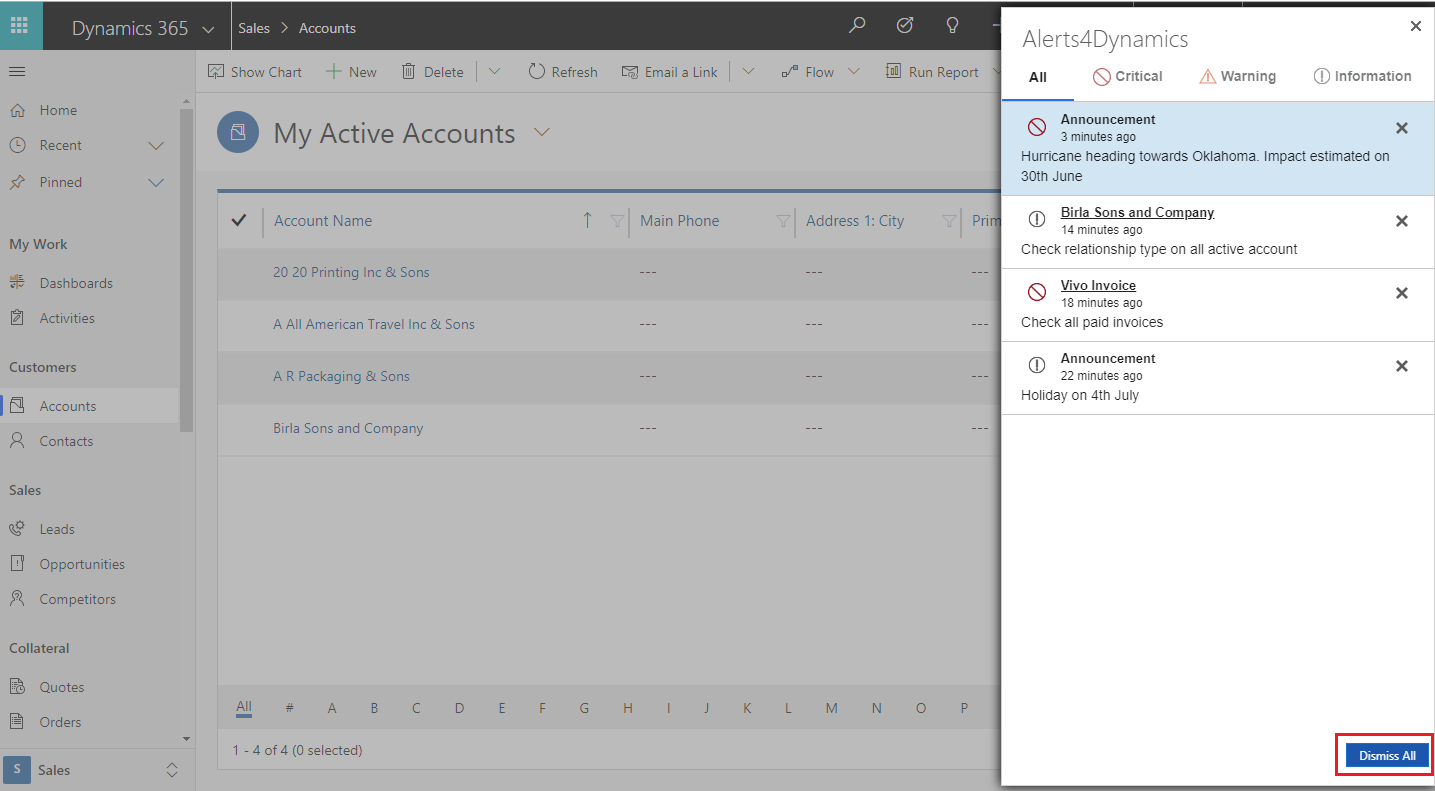Click the Refresh toolbar command
The image size is (1435, 791).
tap(563, 72)
